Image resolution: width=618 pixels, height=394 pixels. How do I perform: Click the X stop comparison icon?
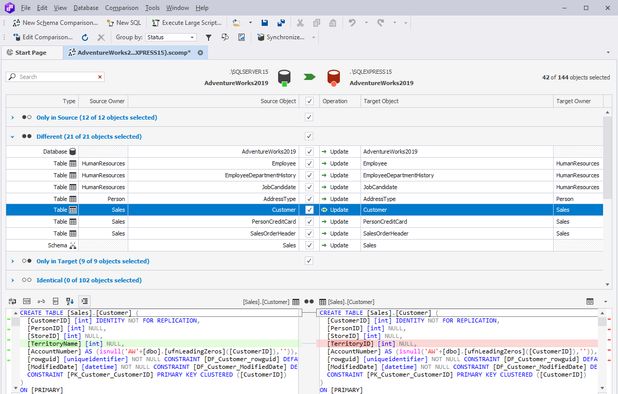101,37
